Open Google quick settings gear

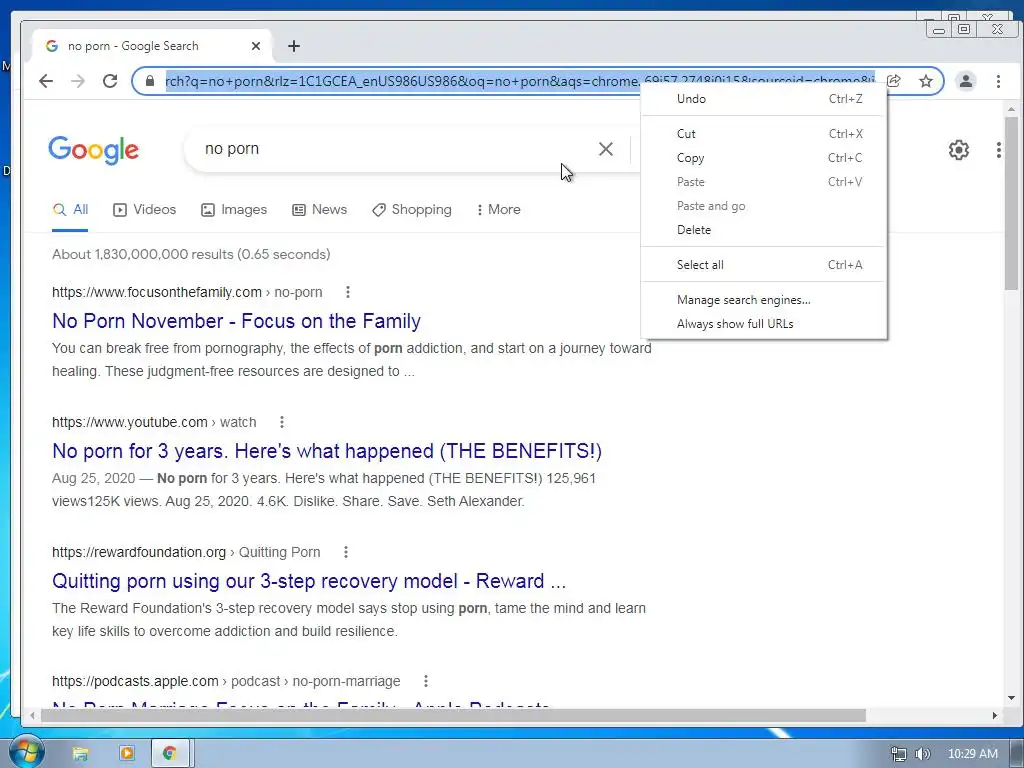coord(958,150)
